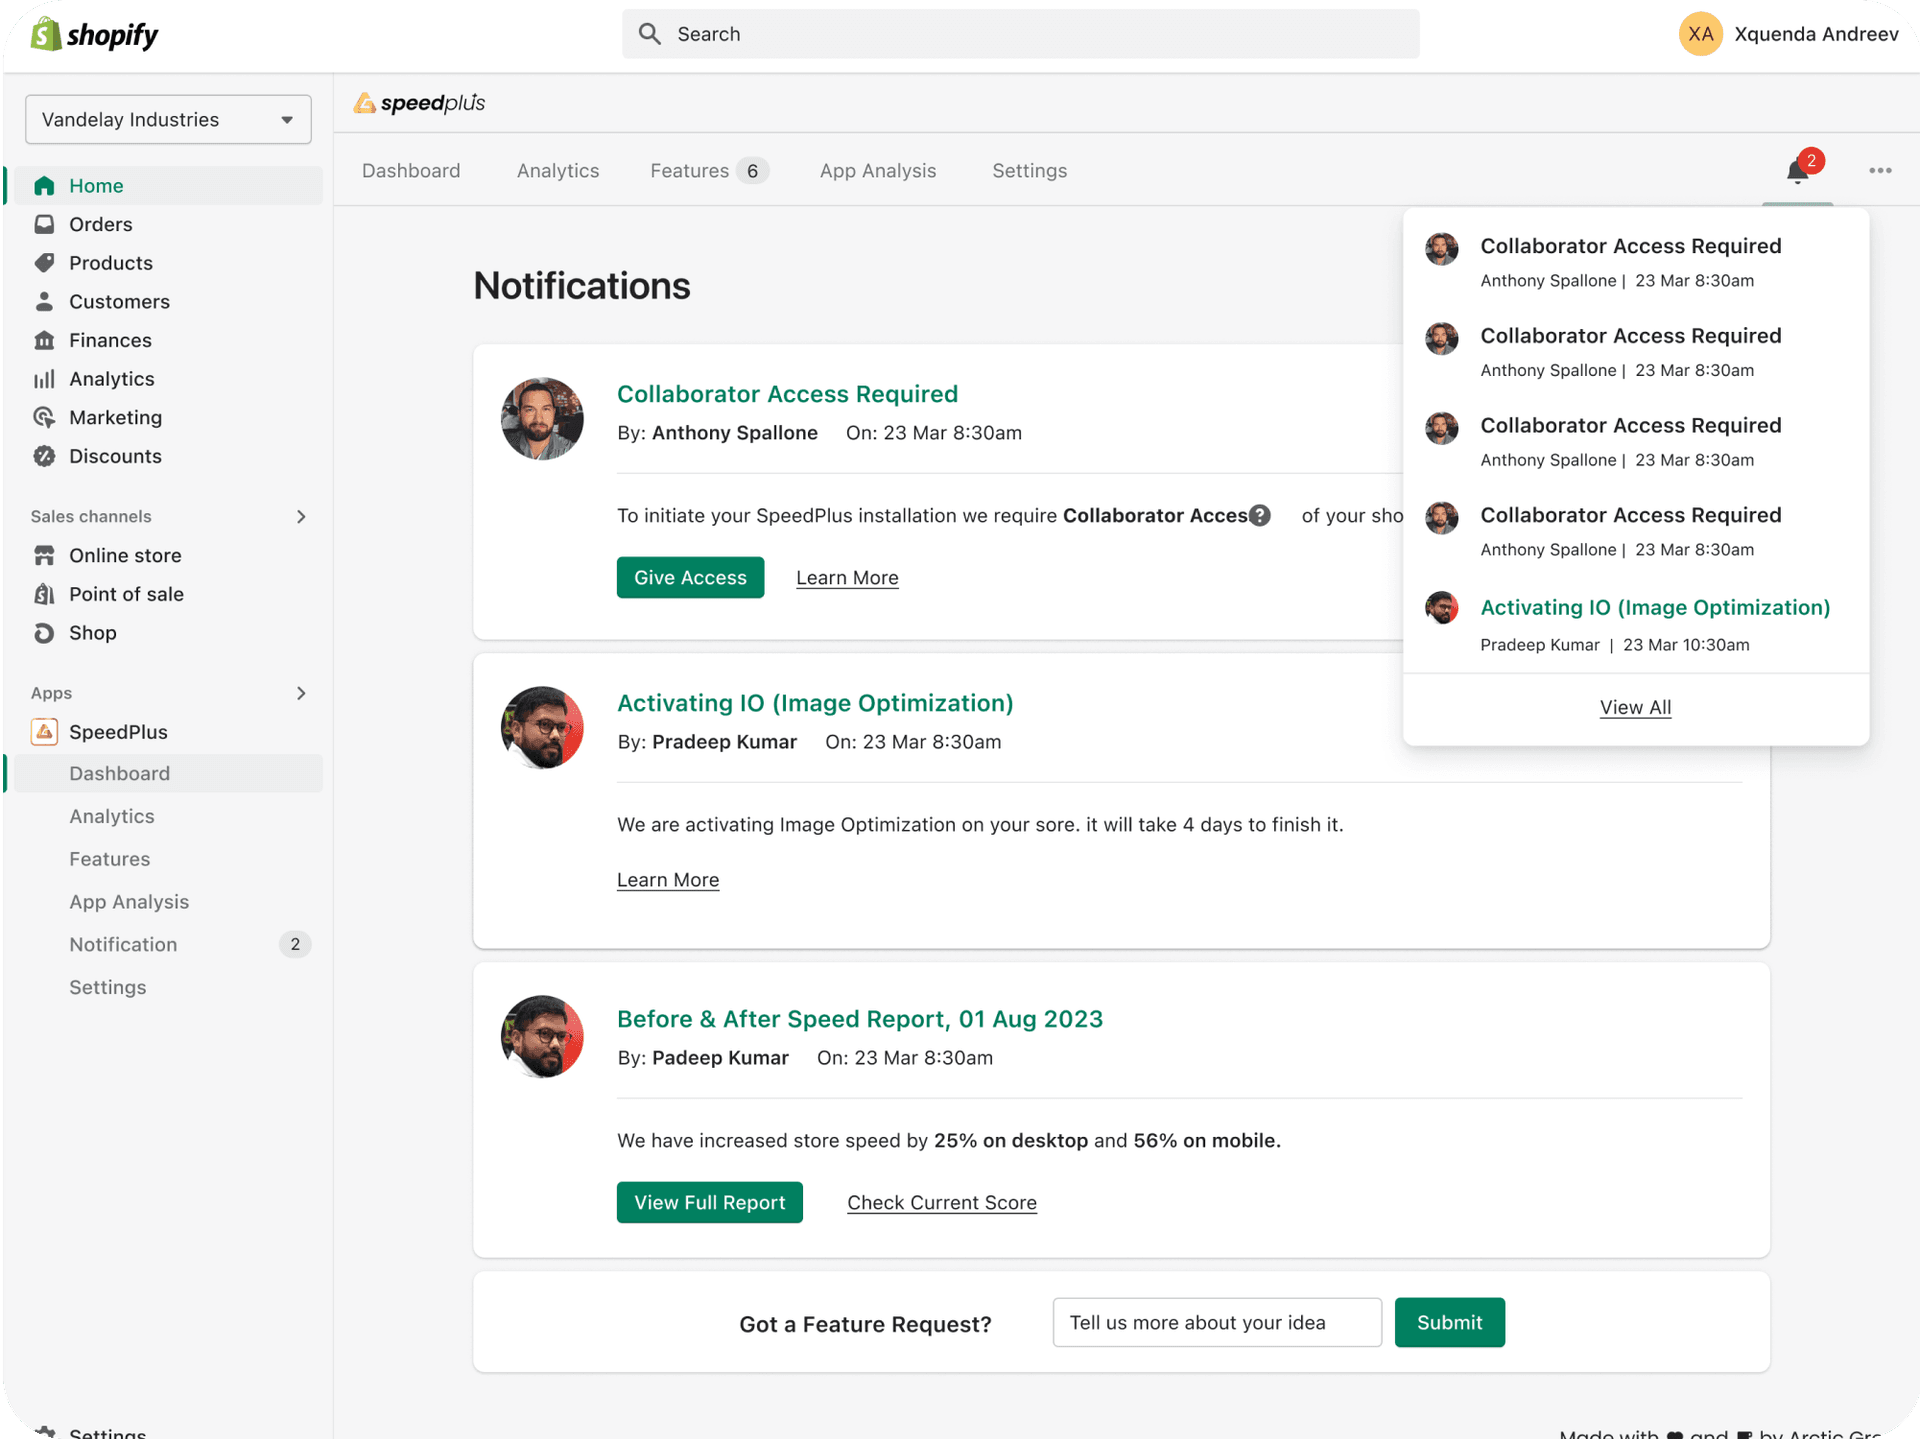Click the Home house icon
Screen dimensions: 1920x1439
(44, 186)
